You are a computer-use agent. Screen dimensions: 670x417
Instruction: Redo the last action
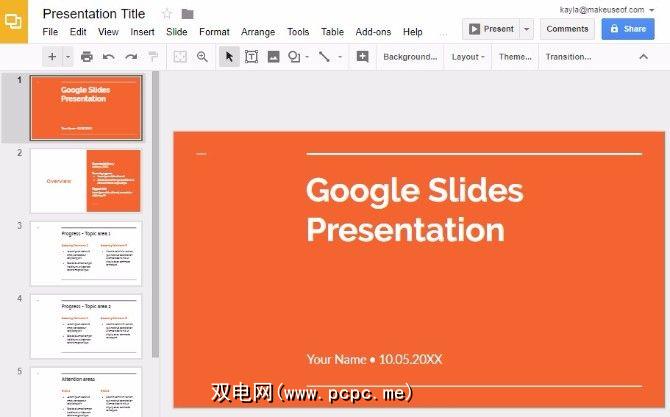click(131, 56)
